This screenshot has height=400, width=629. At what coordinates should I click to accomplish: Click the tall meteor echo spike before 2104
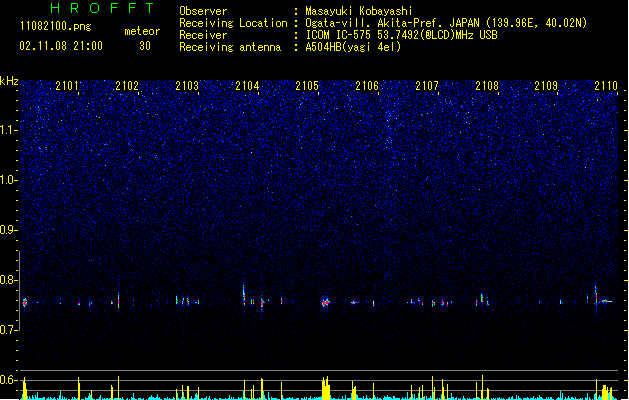(x=244, y=294)
